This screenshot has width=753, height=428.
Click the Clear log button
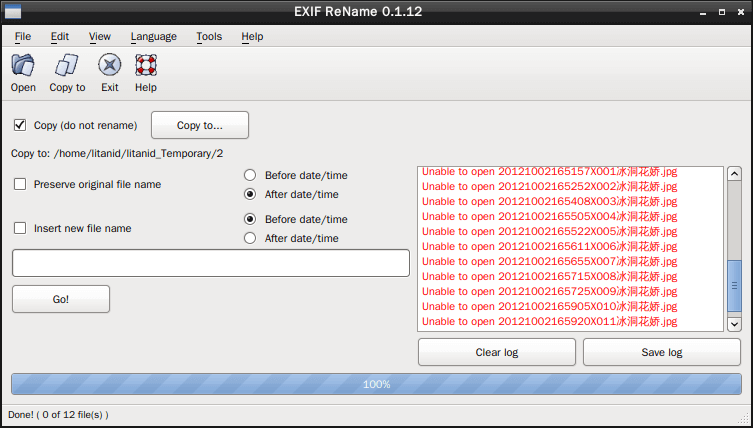(497, 352)
